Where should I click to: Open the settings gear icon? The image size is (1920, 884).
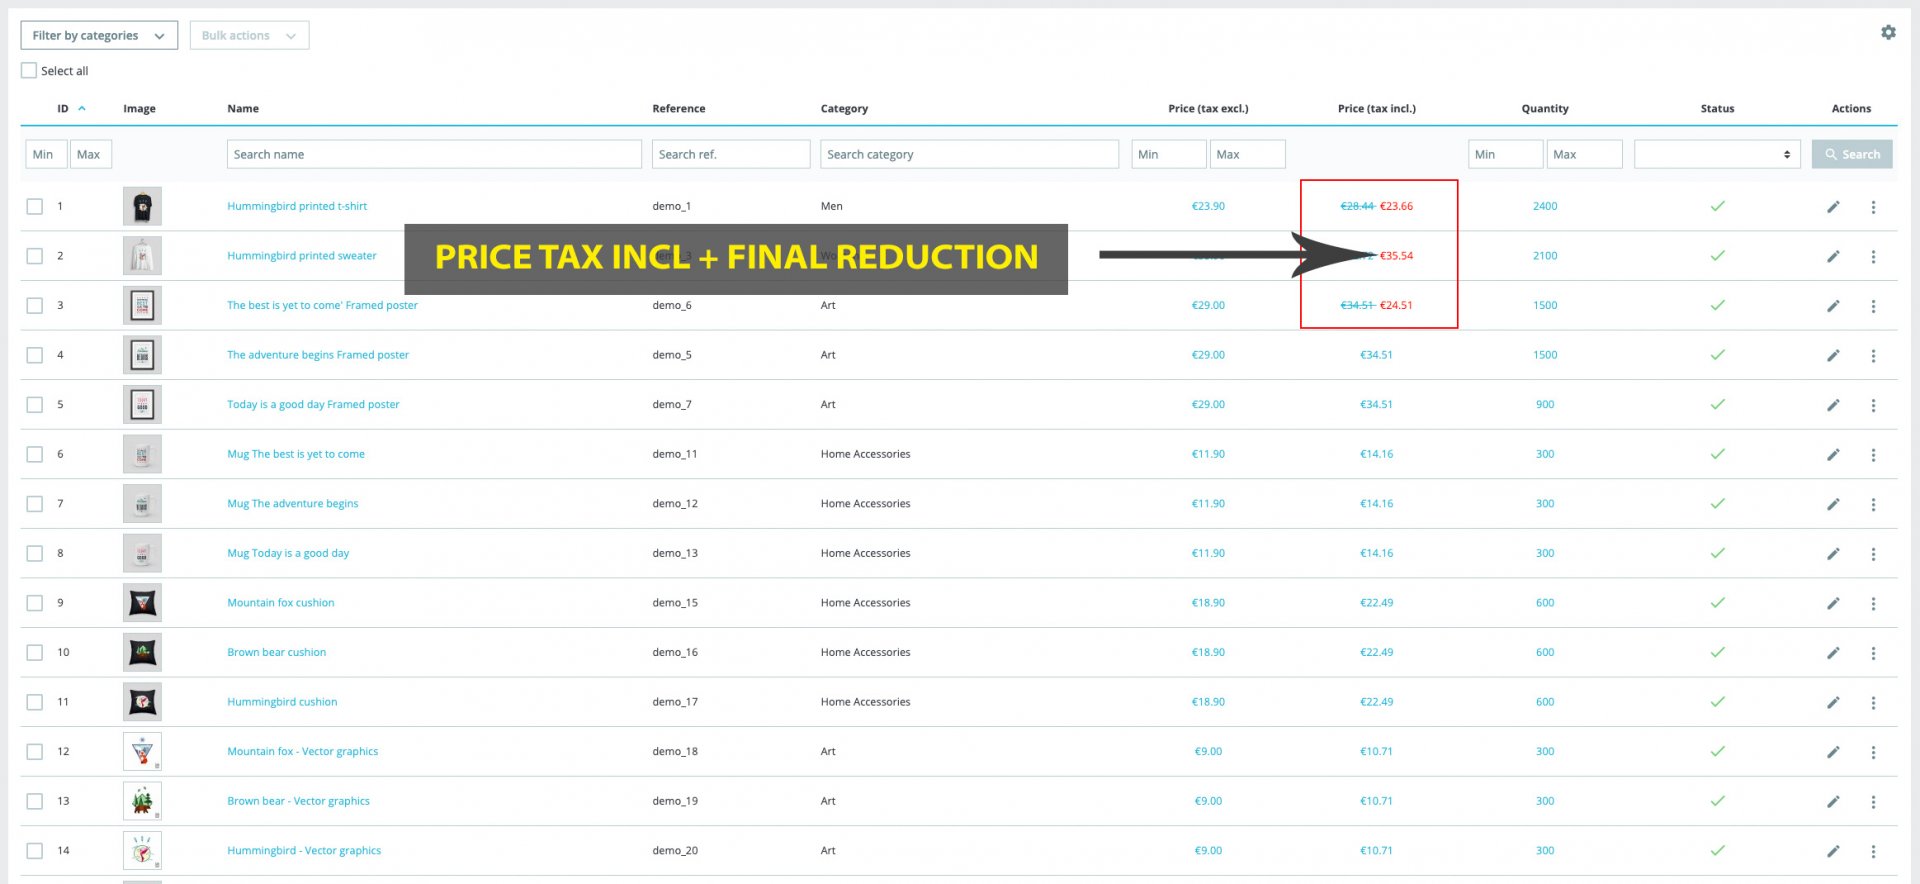(x=1887, y=33)
